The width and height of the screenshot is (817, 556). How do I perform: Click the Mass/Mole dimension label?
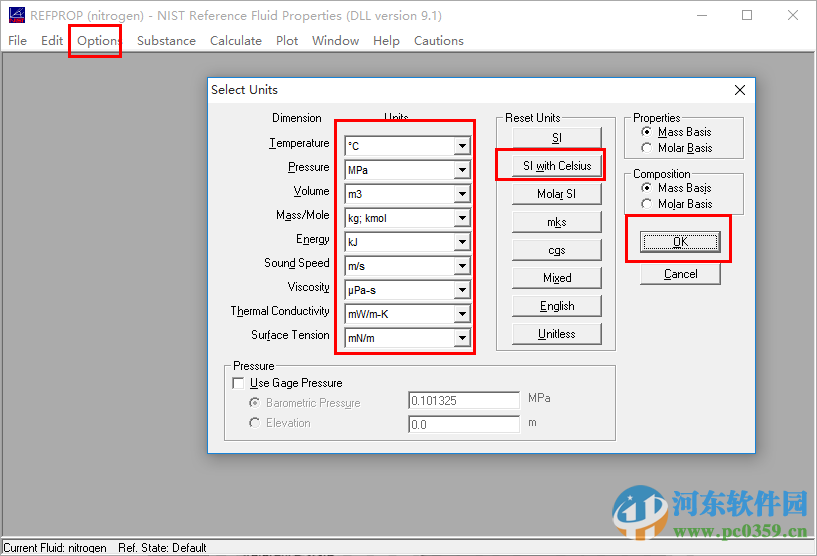[x=303, y=215]
